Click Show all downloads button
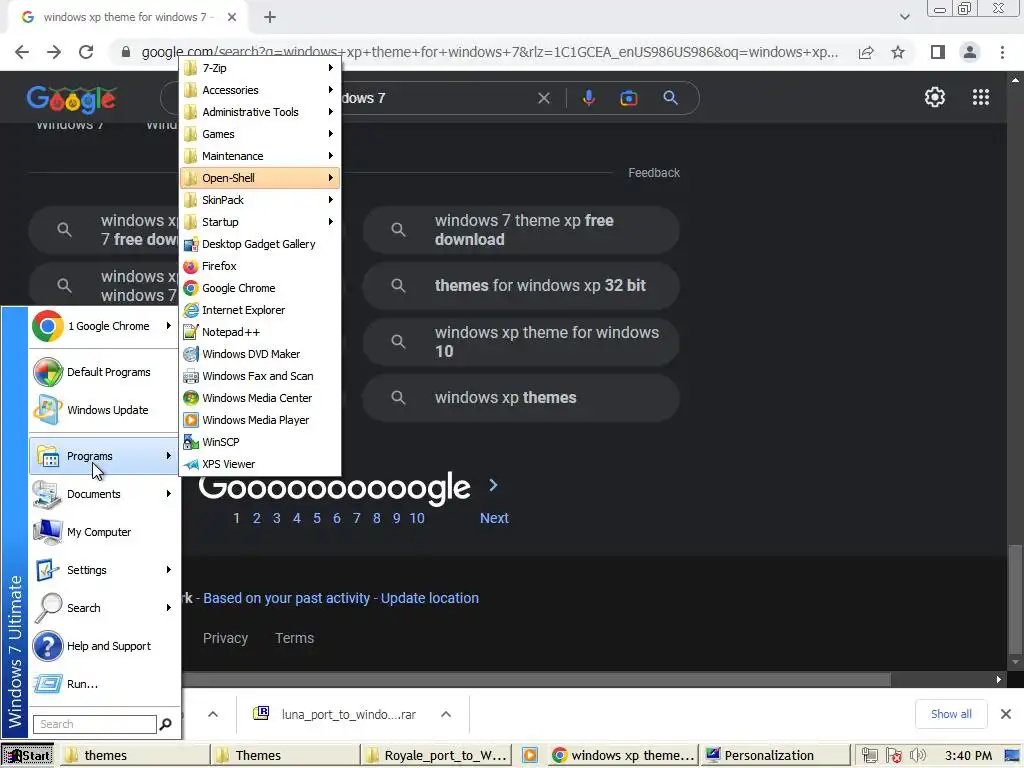The height and width of the screenshot is (768, 1024). [x=951, y=714]
